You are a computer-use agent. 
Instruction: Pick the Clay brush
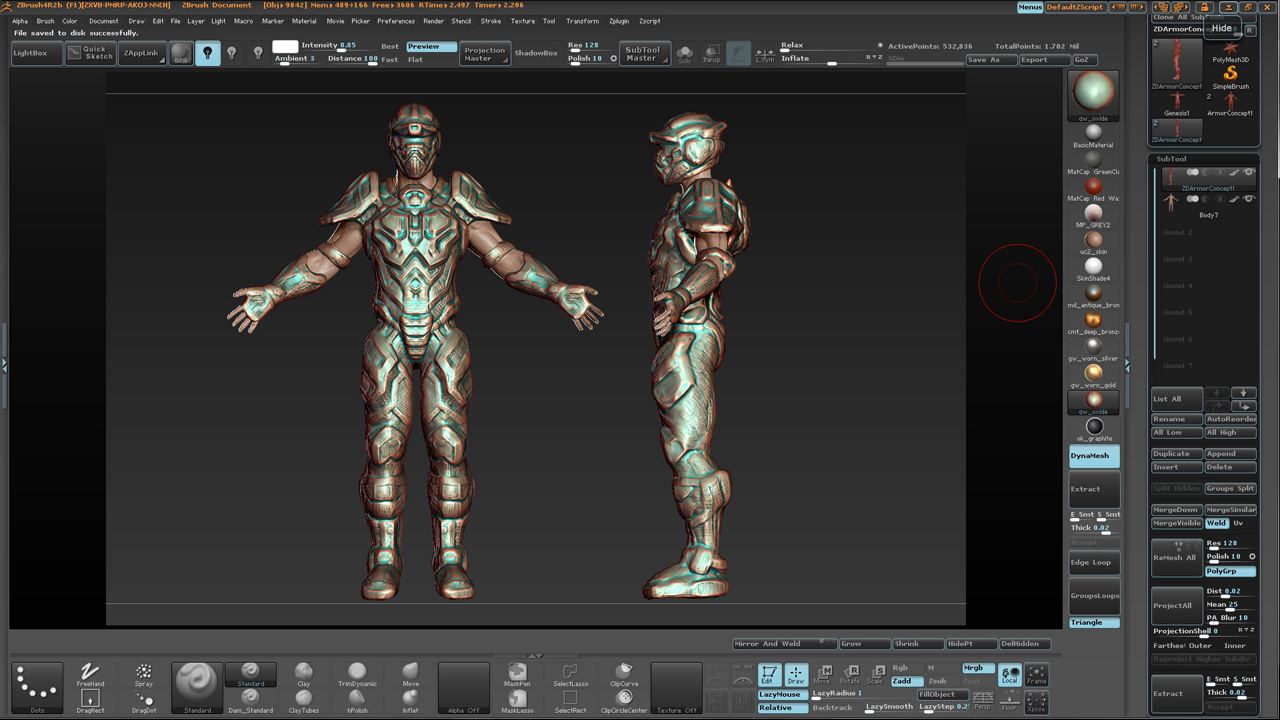point(303,674)
